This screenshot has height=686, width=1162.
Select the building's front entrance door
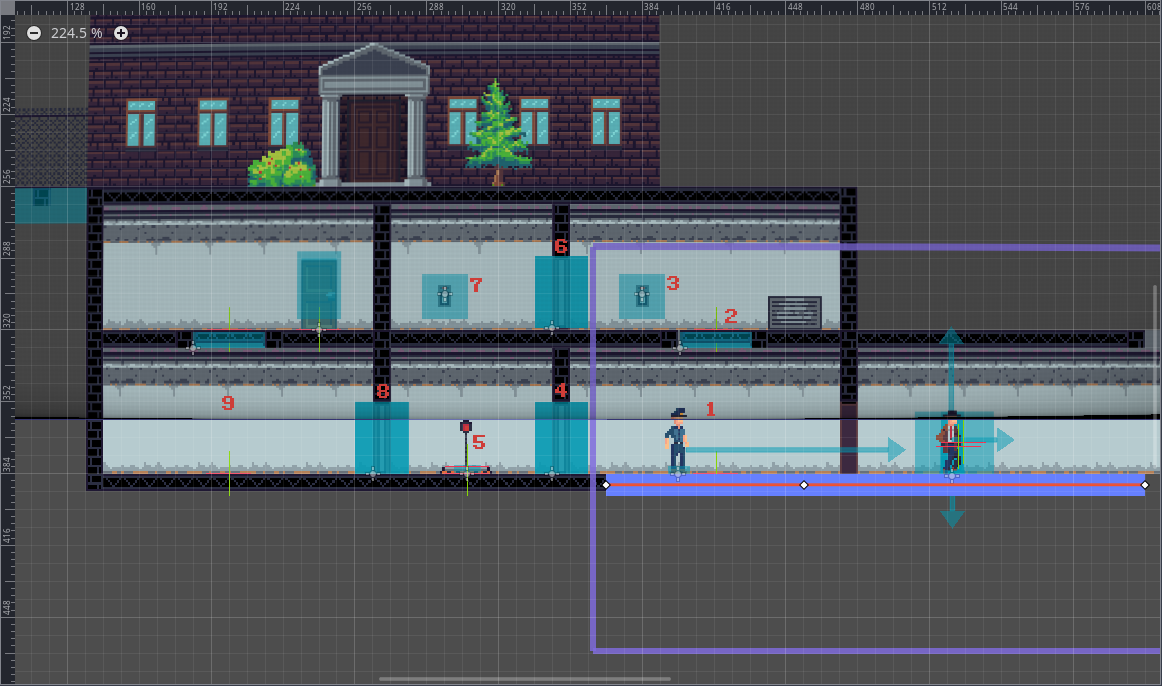click(x=374, y=138)
